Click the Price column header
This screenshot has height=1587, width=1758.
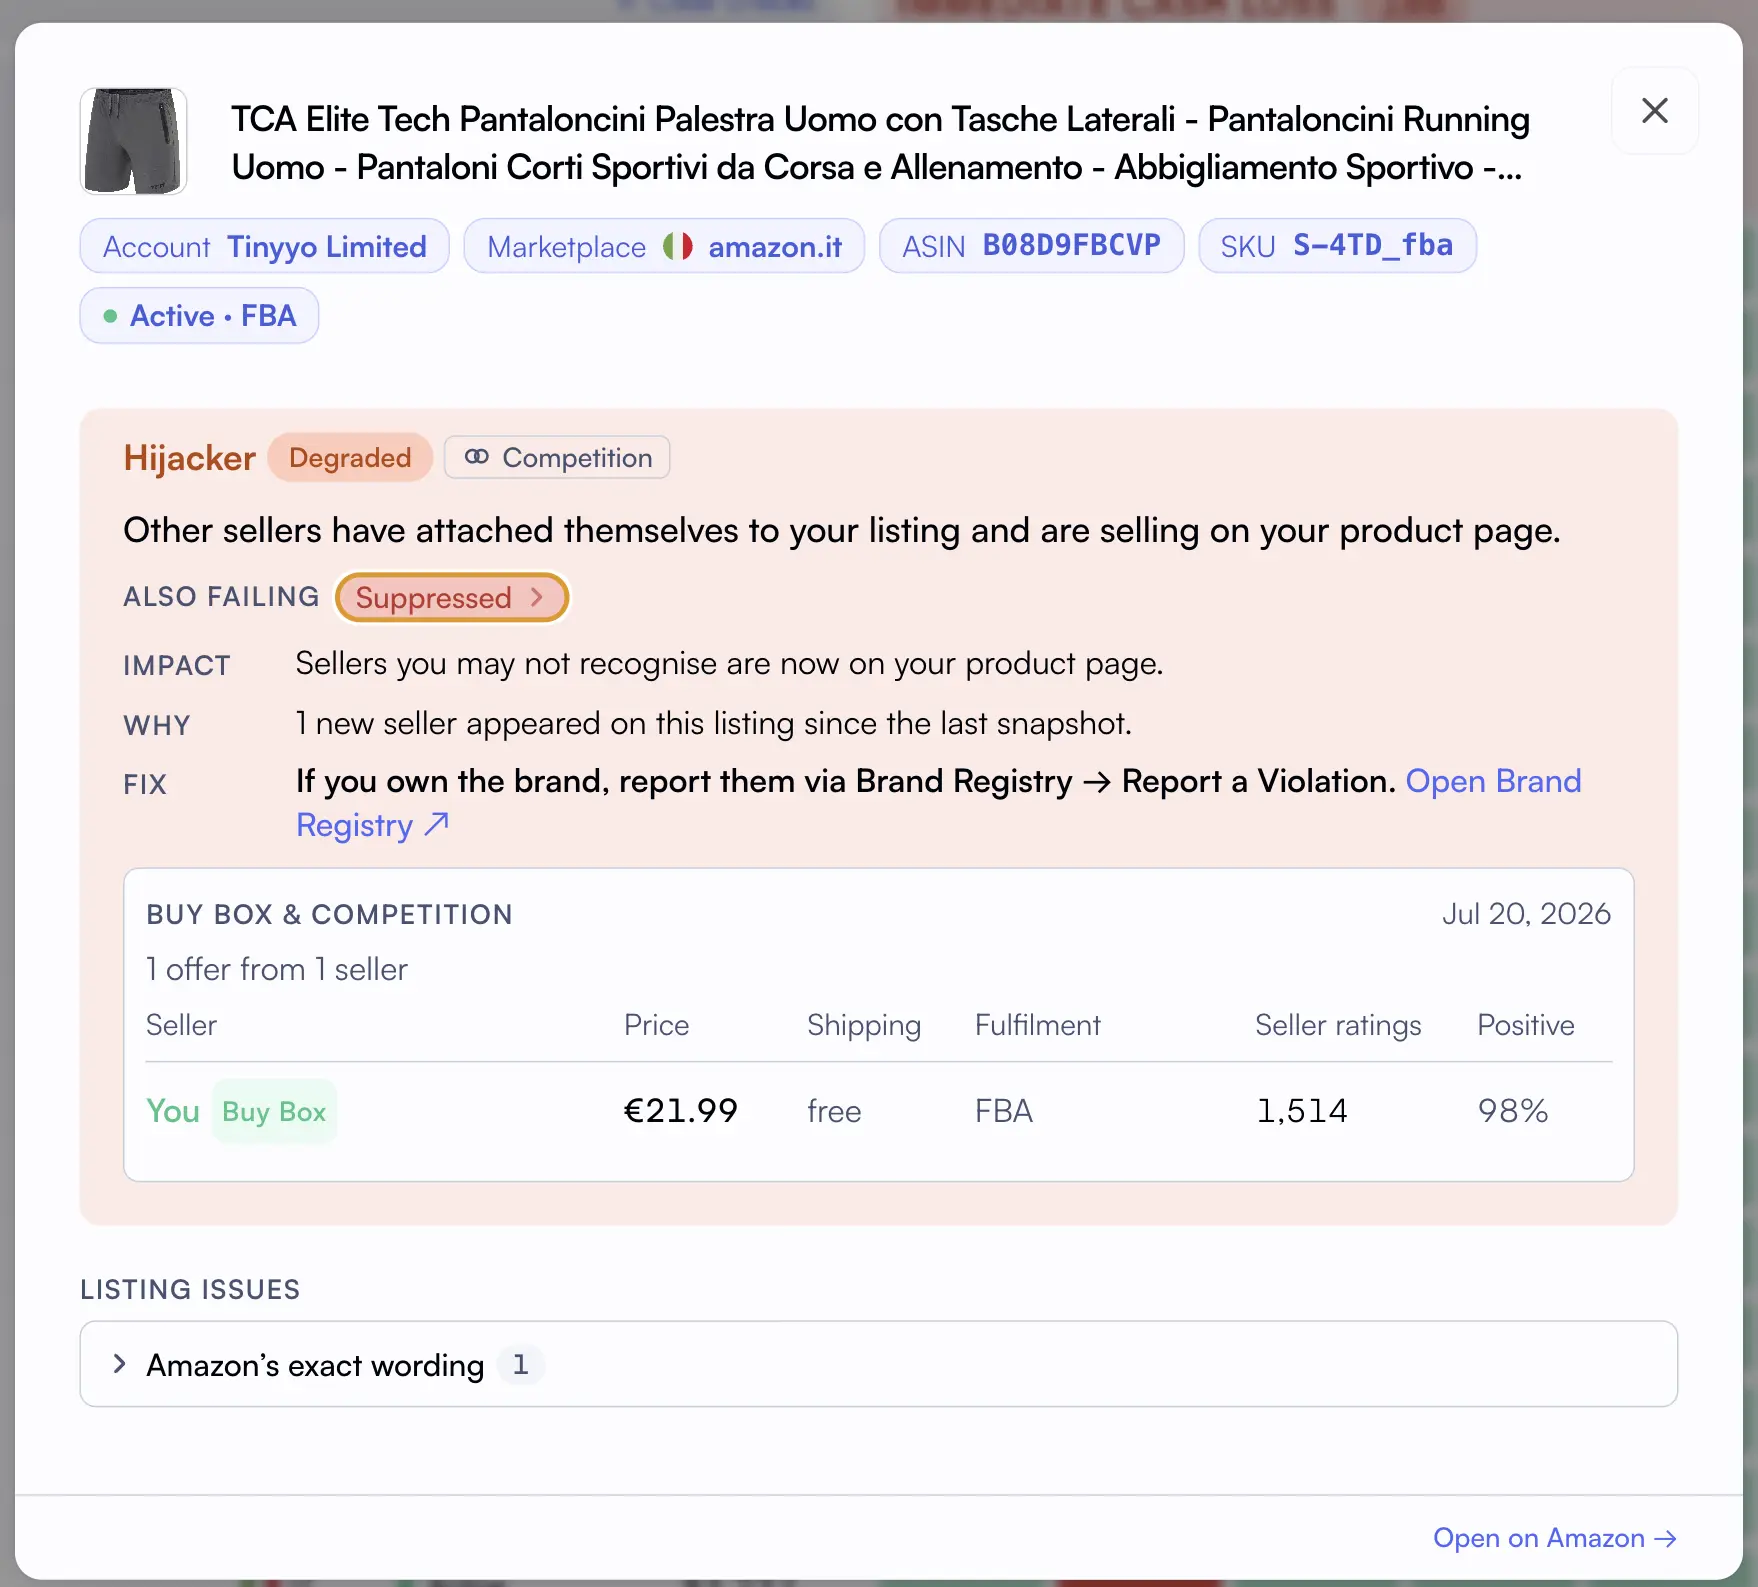[x=657, y=1025]
